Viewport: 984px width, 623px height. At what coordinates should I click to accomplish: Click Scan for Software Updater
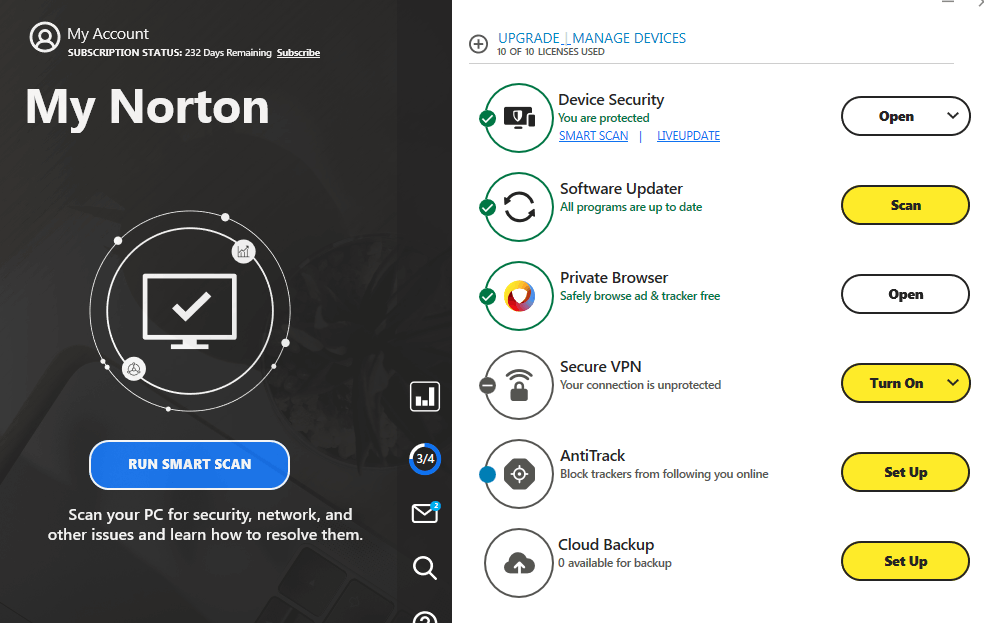click(x=906, y=205)
